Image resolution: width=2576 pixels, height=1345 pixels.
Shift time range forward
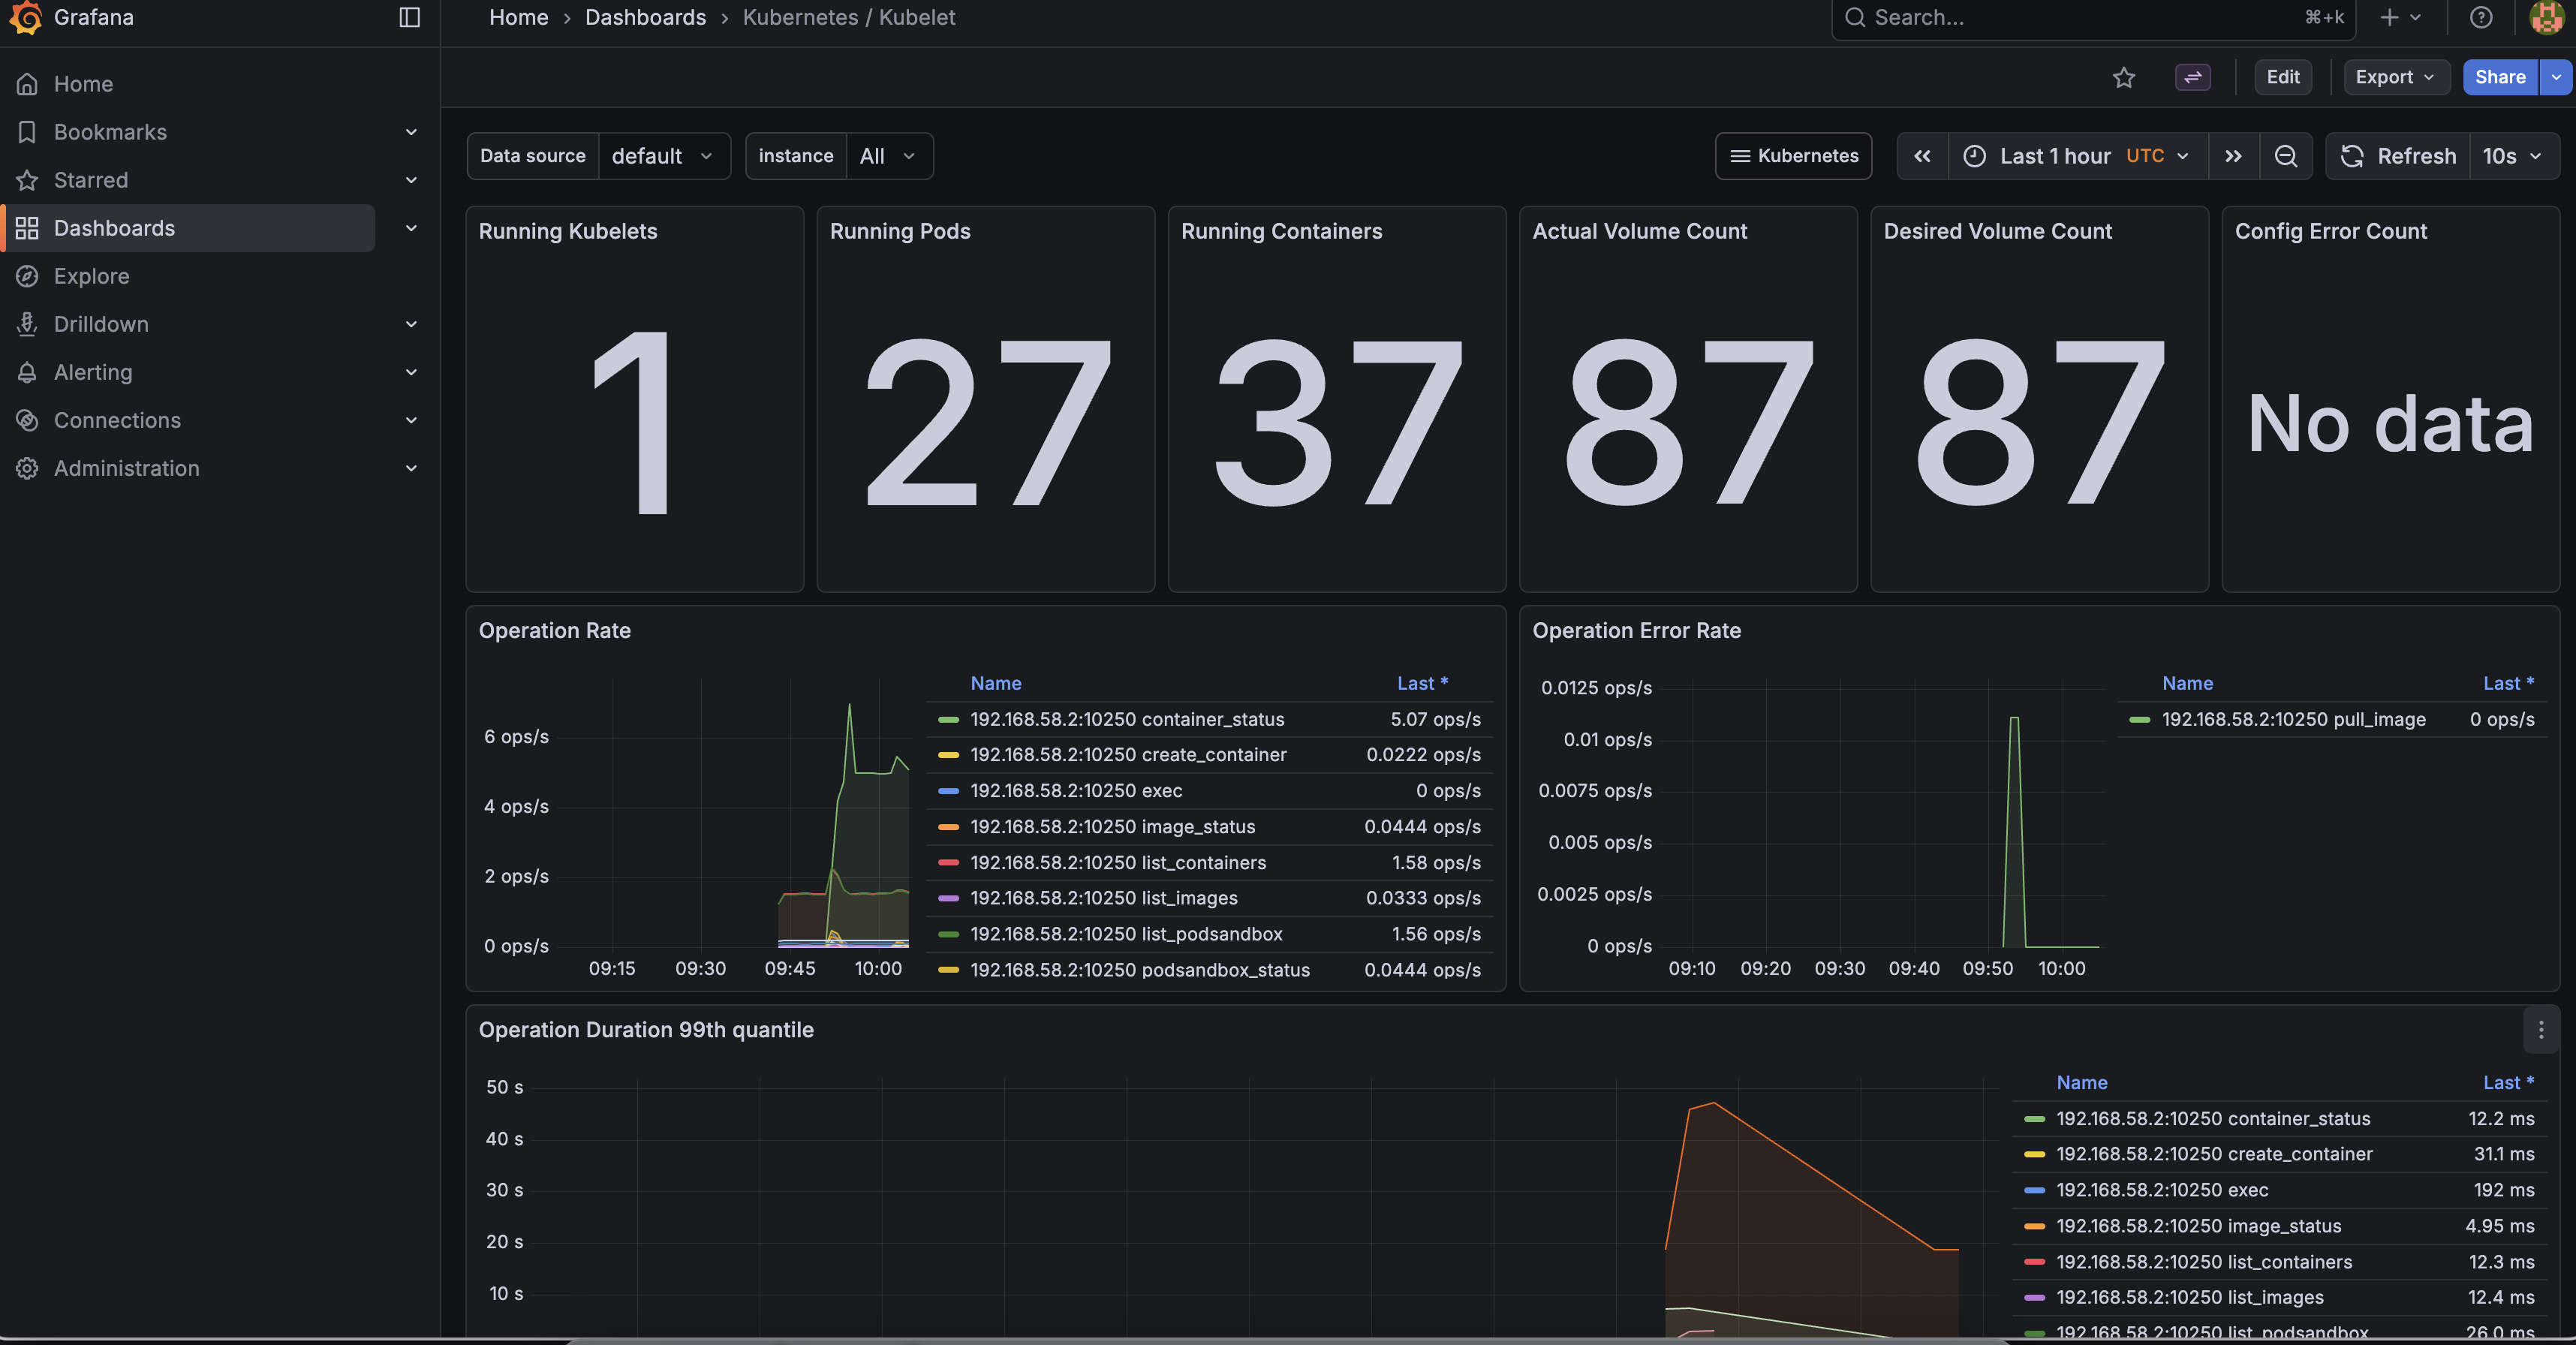point(2233,156)
